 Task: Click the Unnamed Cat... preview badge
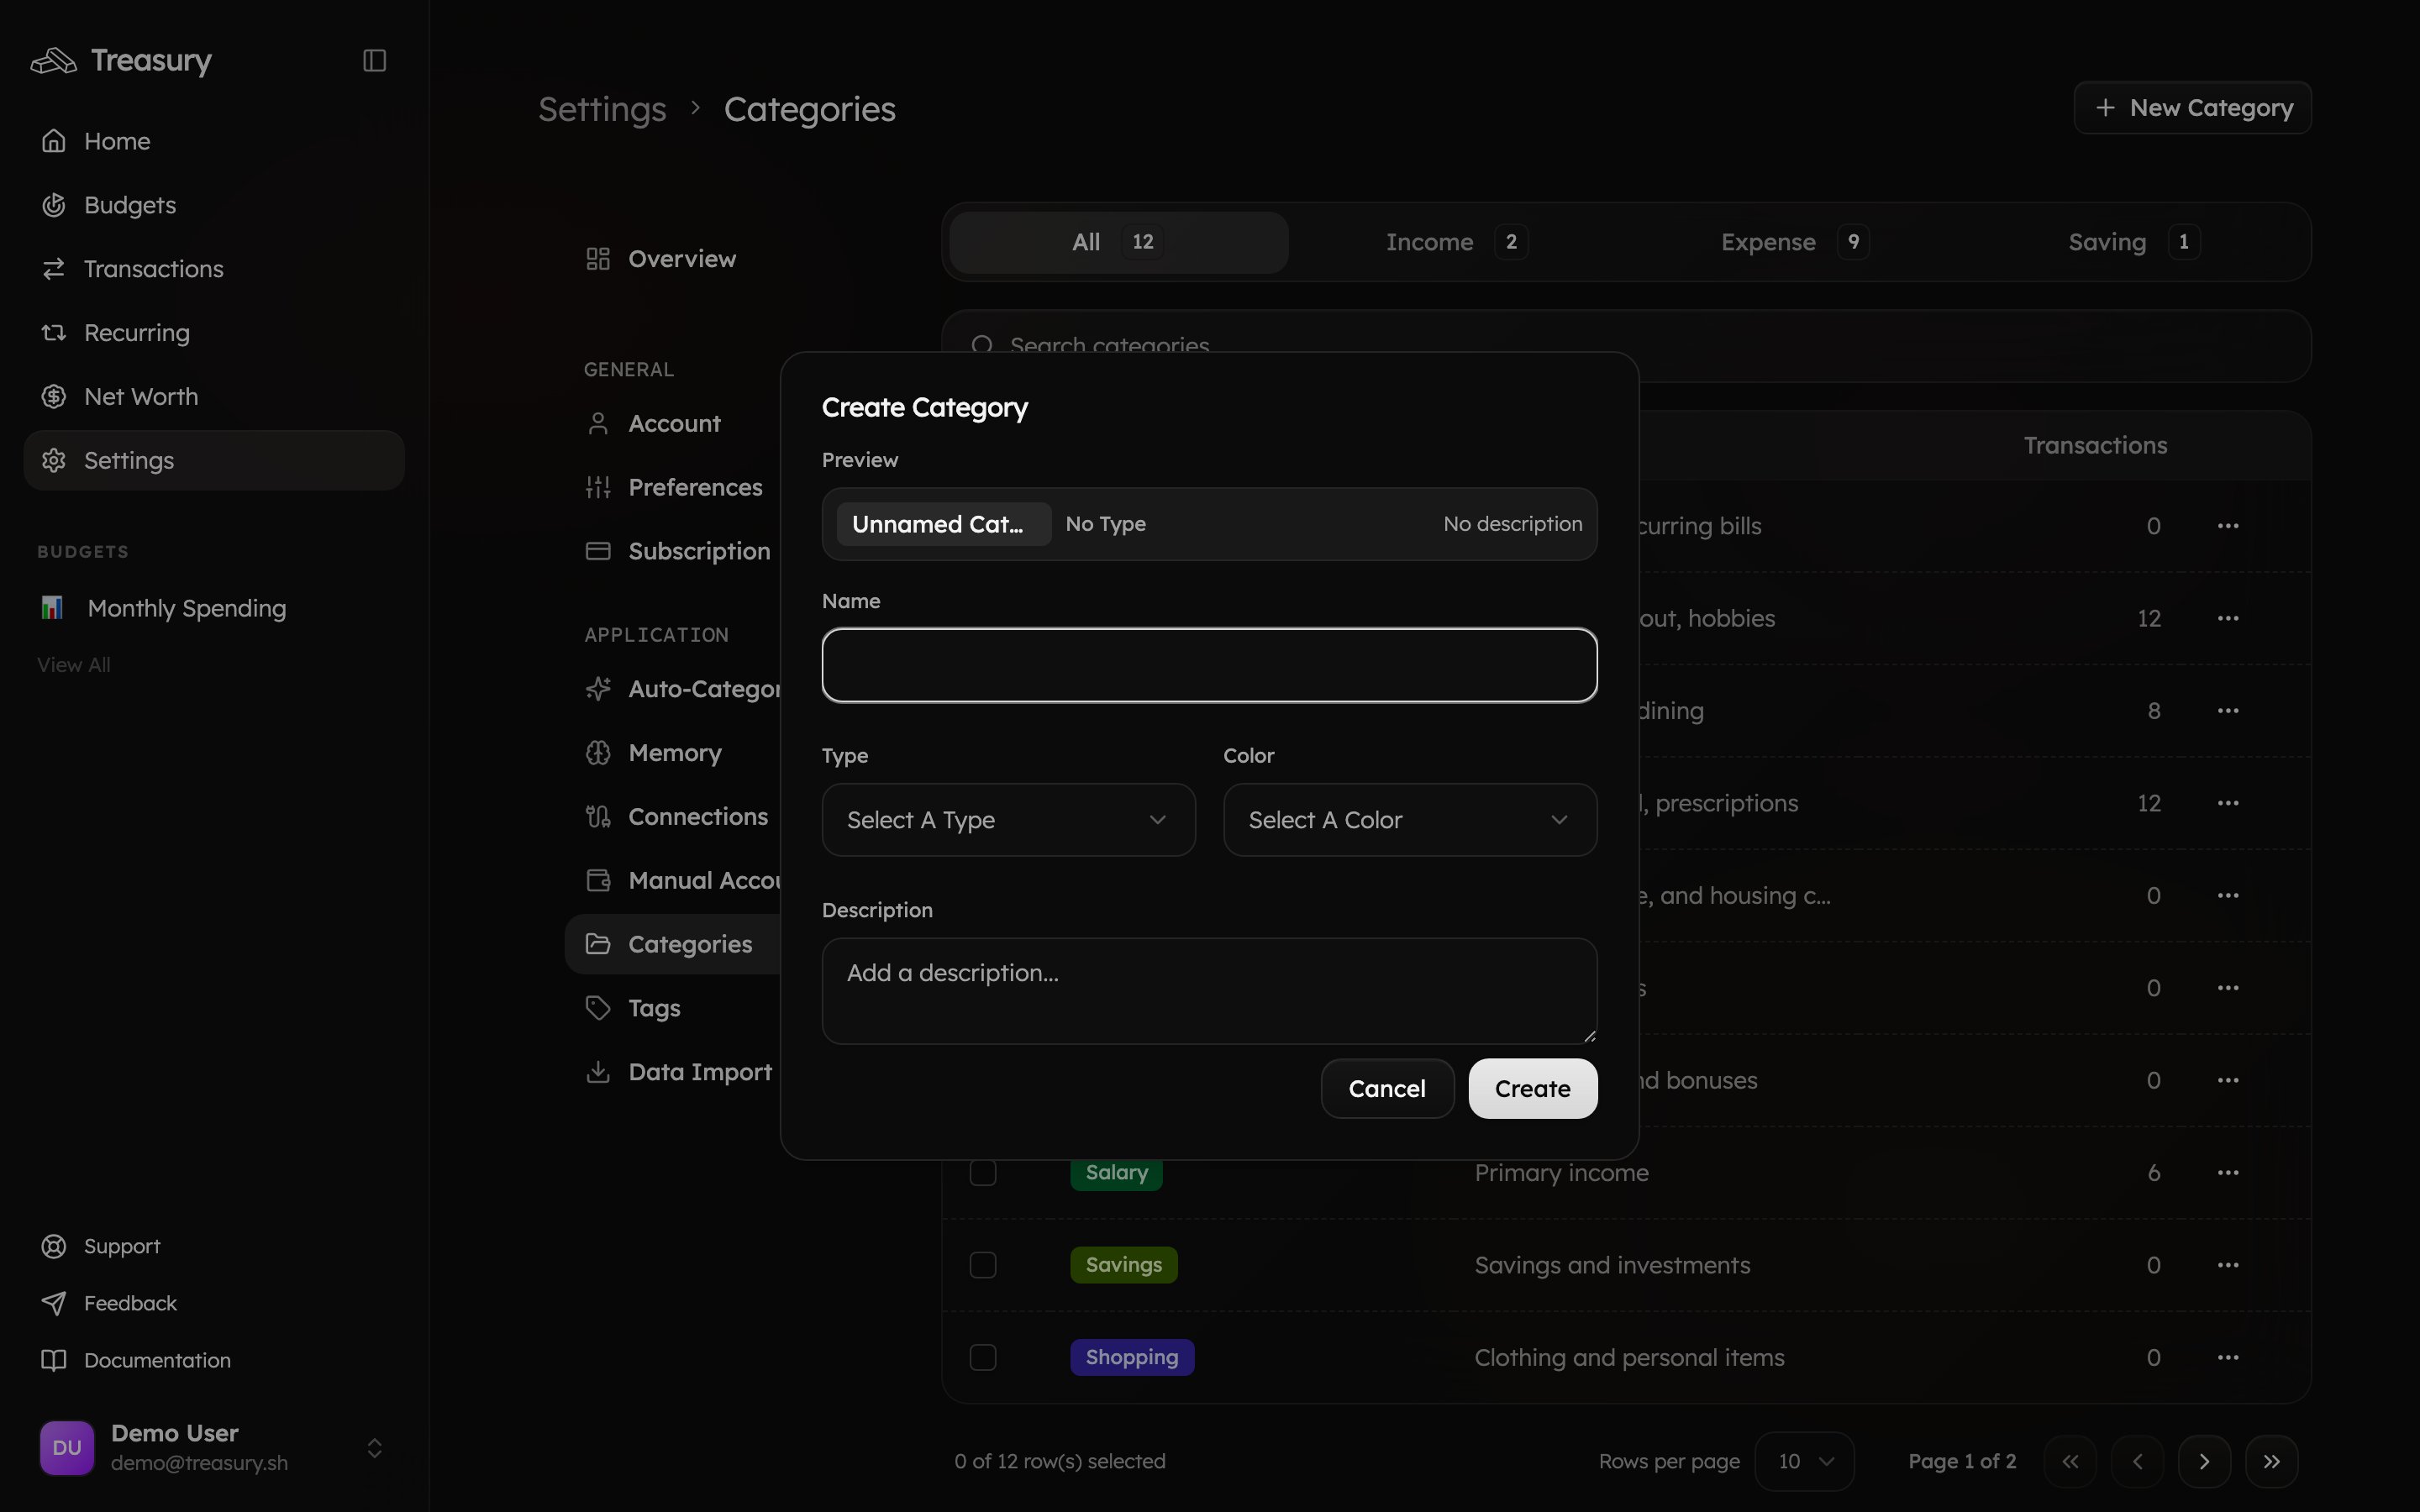pos(943,524)
